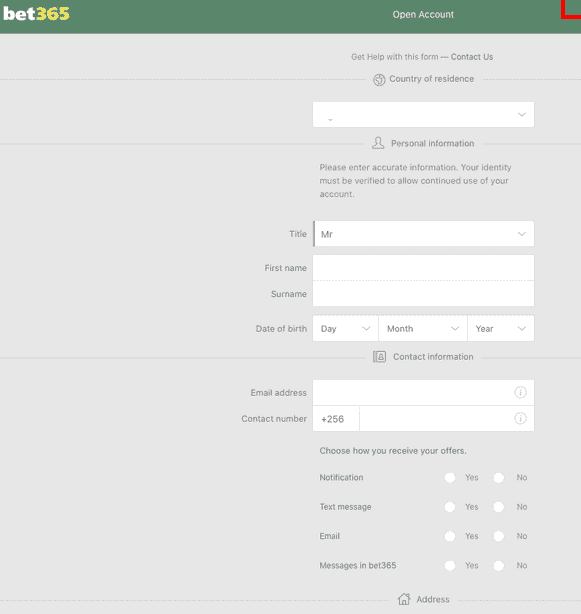This screenshot has width=581, height=614.
Task: Show info for Contact number field
Action: point(520,418)
